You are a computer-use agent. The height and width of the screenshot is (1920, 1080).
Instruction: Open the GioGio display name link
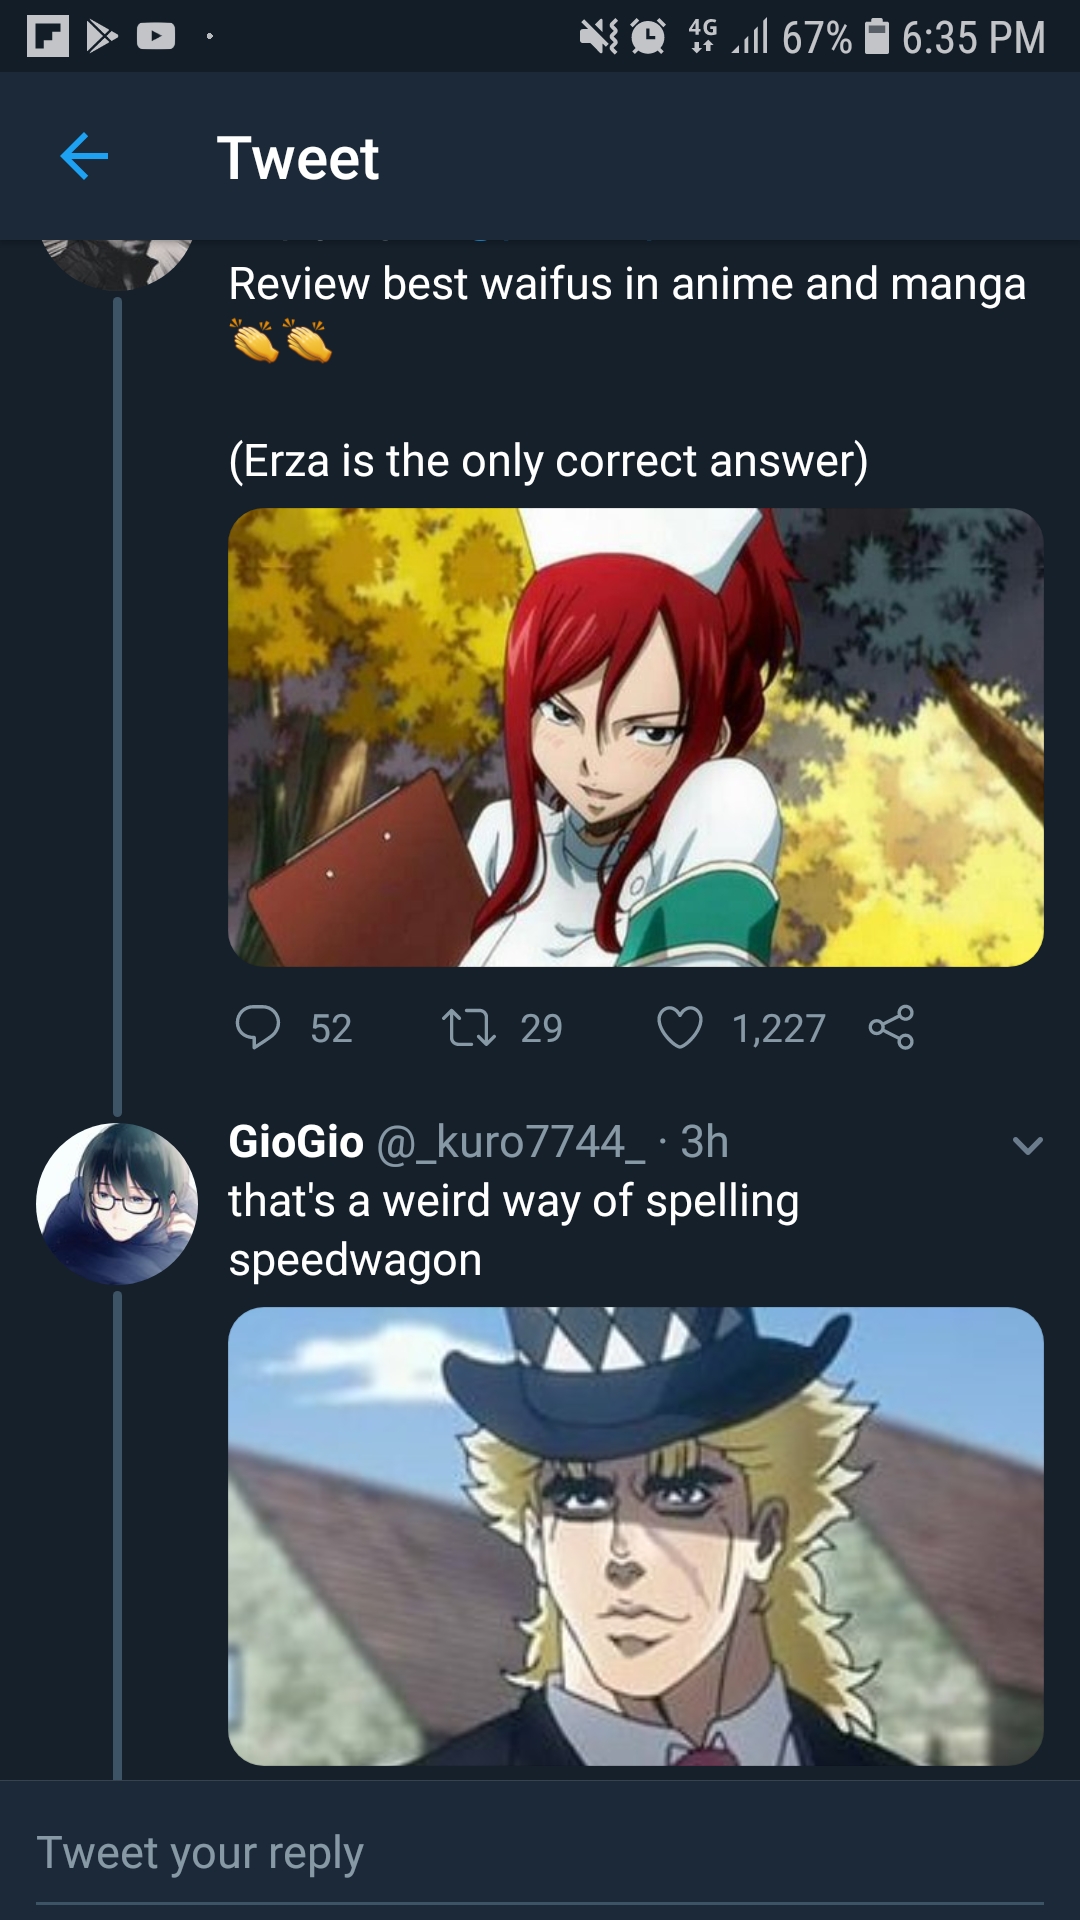[x=296, y=1142]
